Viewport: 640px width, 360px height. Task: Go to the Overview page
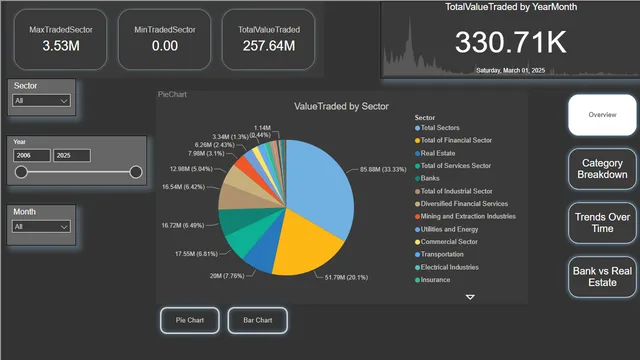tap(602, 115)
